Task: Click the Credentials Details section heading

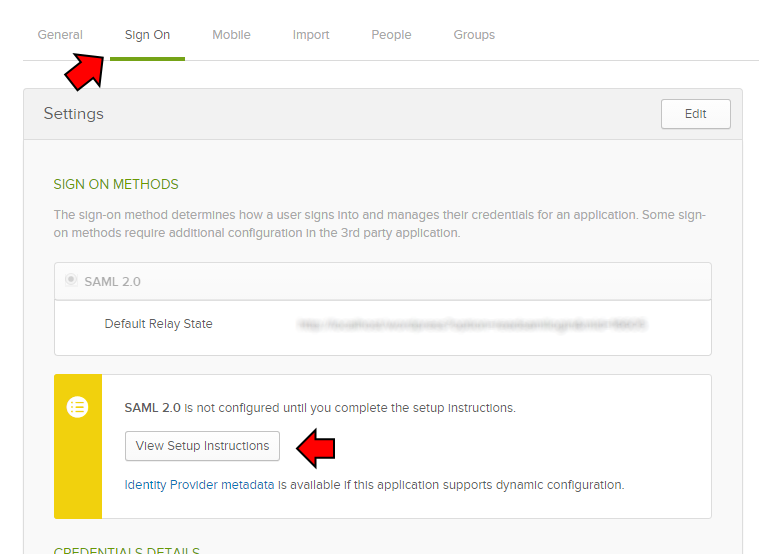Action: click(x=126, y=549)
